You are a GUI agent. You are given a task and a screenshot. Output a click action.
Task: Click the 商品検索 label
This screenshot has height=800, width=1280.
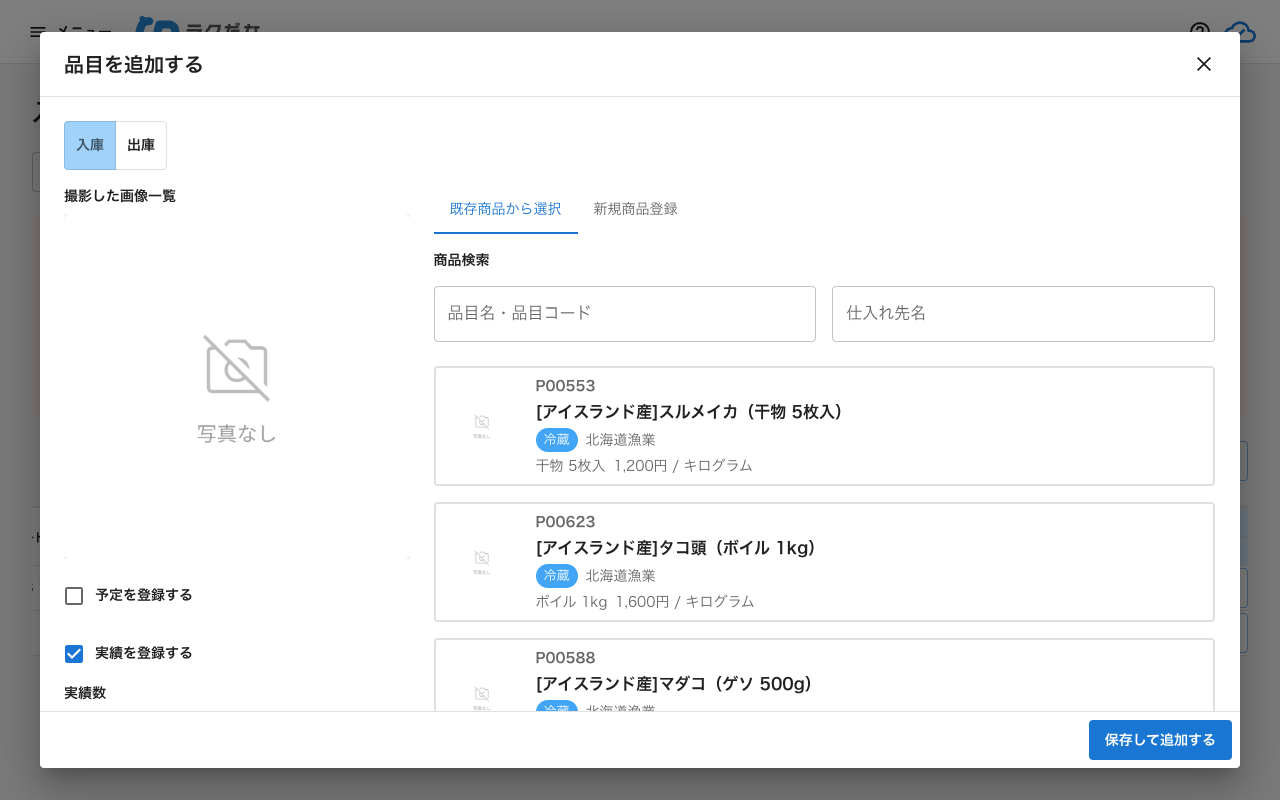pos(462,260)
